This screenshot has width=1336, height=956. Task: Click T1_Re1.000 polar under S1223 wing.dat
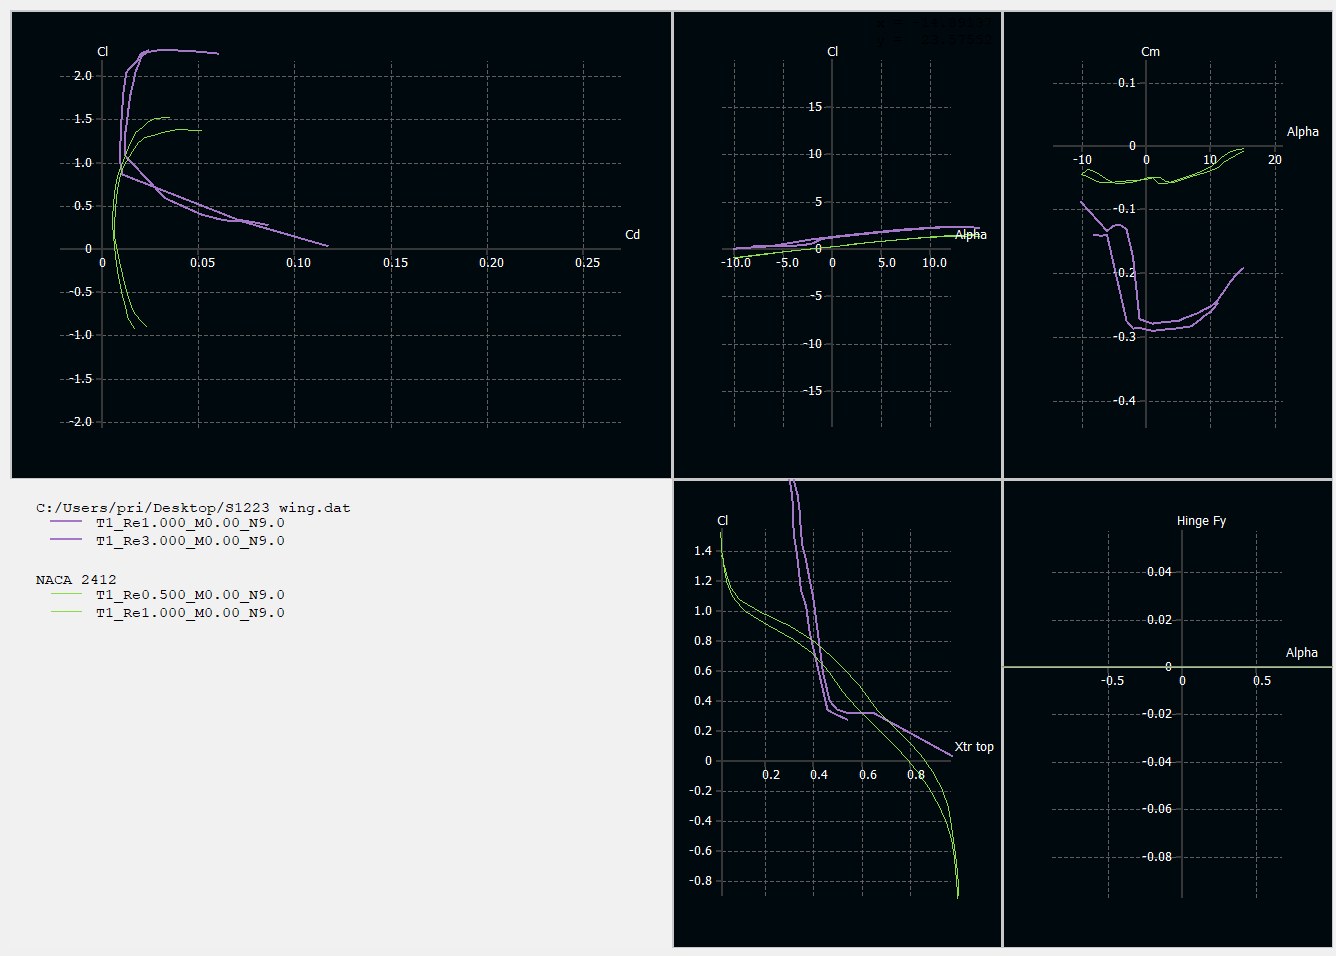tap(190, 523)
